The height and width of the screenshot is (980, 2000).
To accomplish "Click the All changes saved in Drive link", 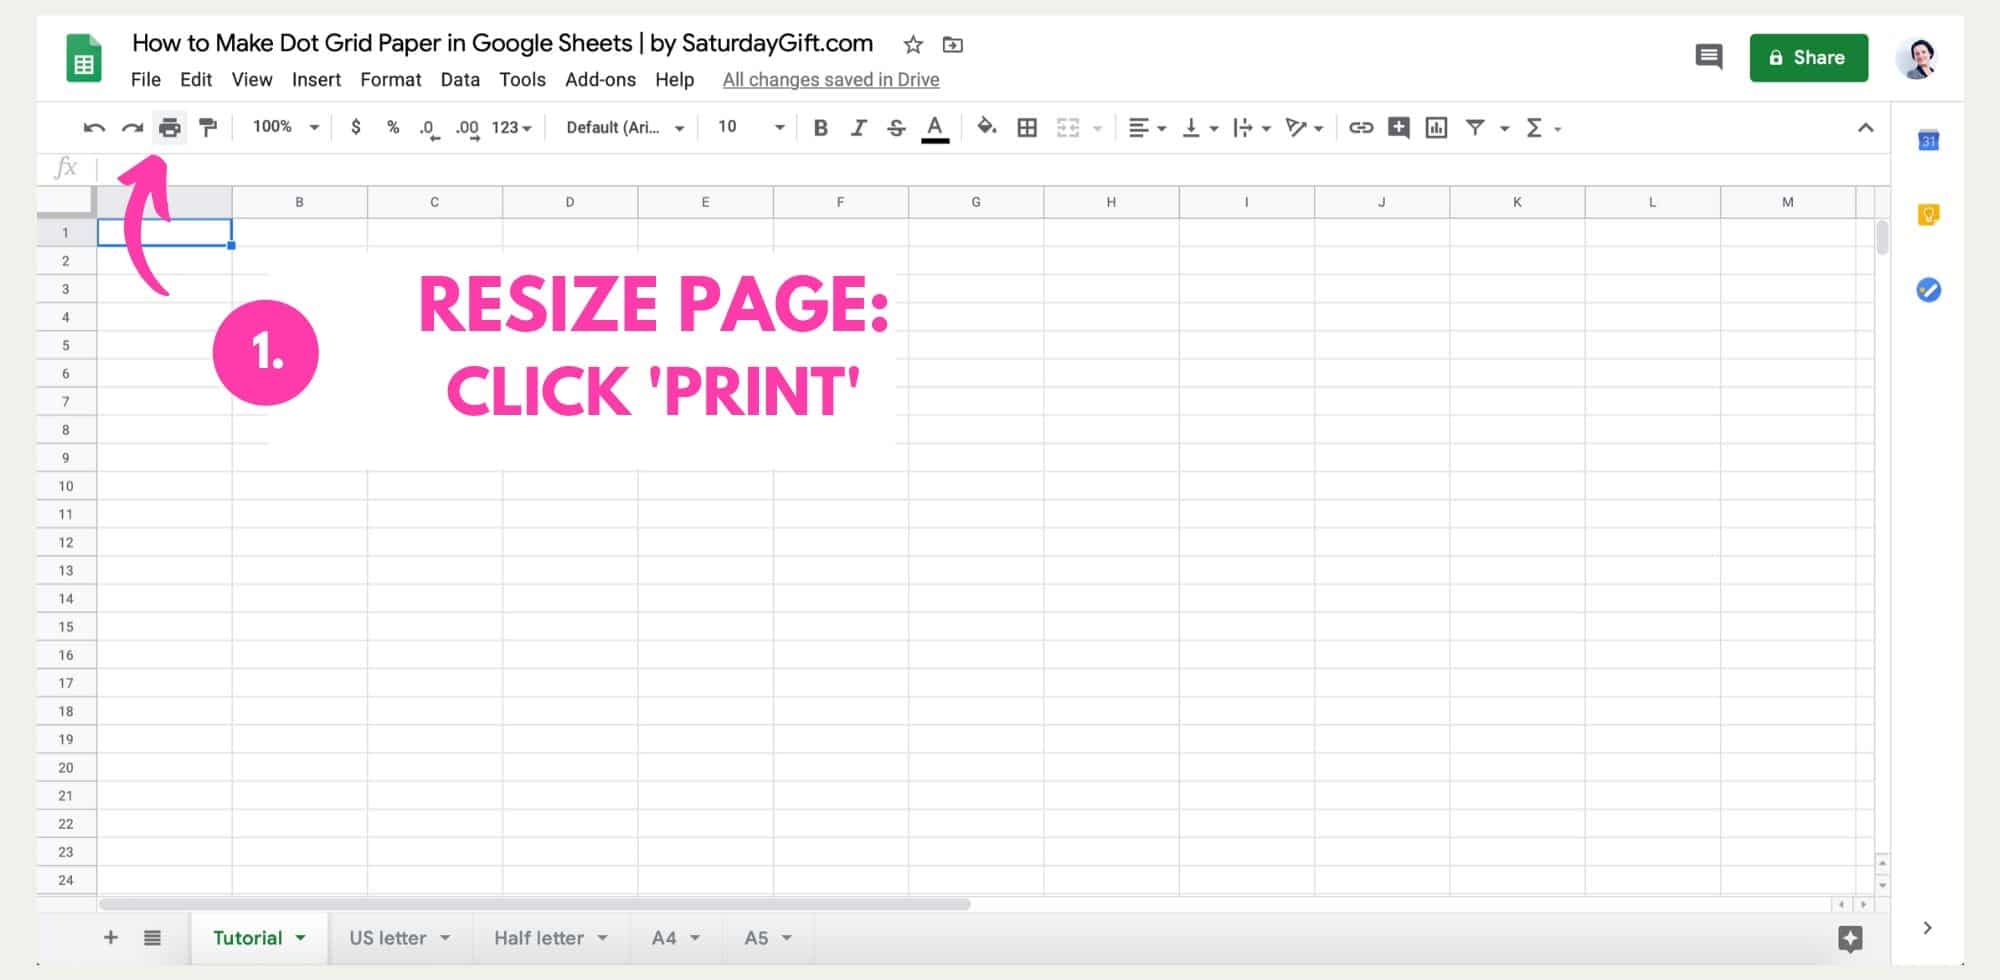I will coord(831,79).
